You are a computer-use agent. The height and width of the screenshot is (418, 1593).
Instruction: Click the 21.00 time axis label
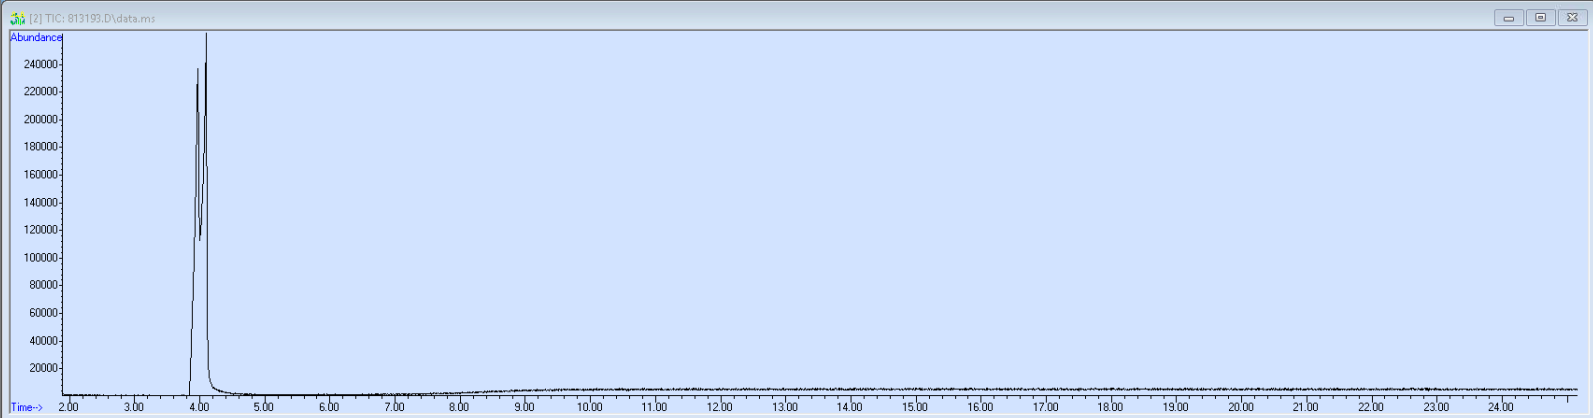(1306, 407)
